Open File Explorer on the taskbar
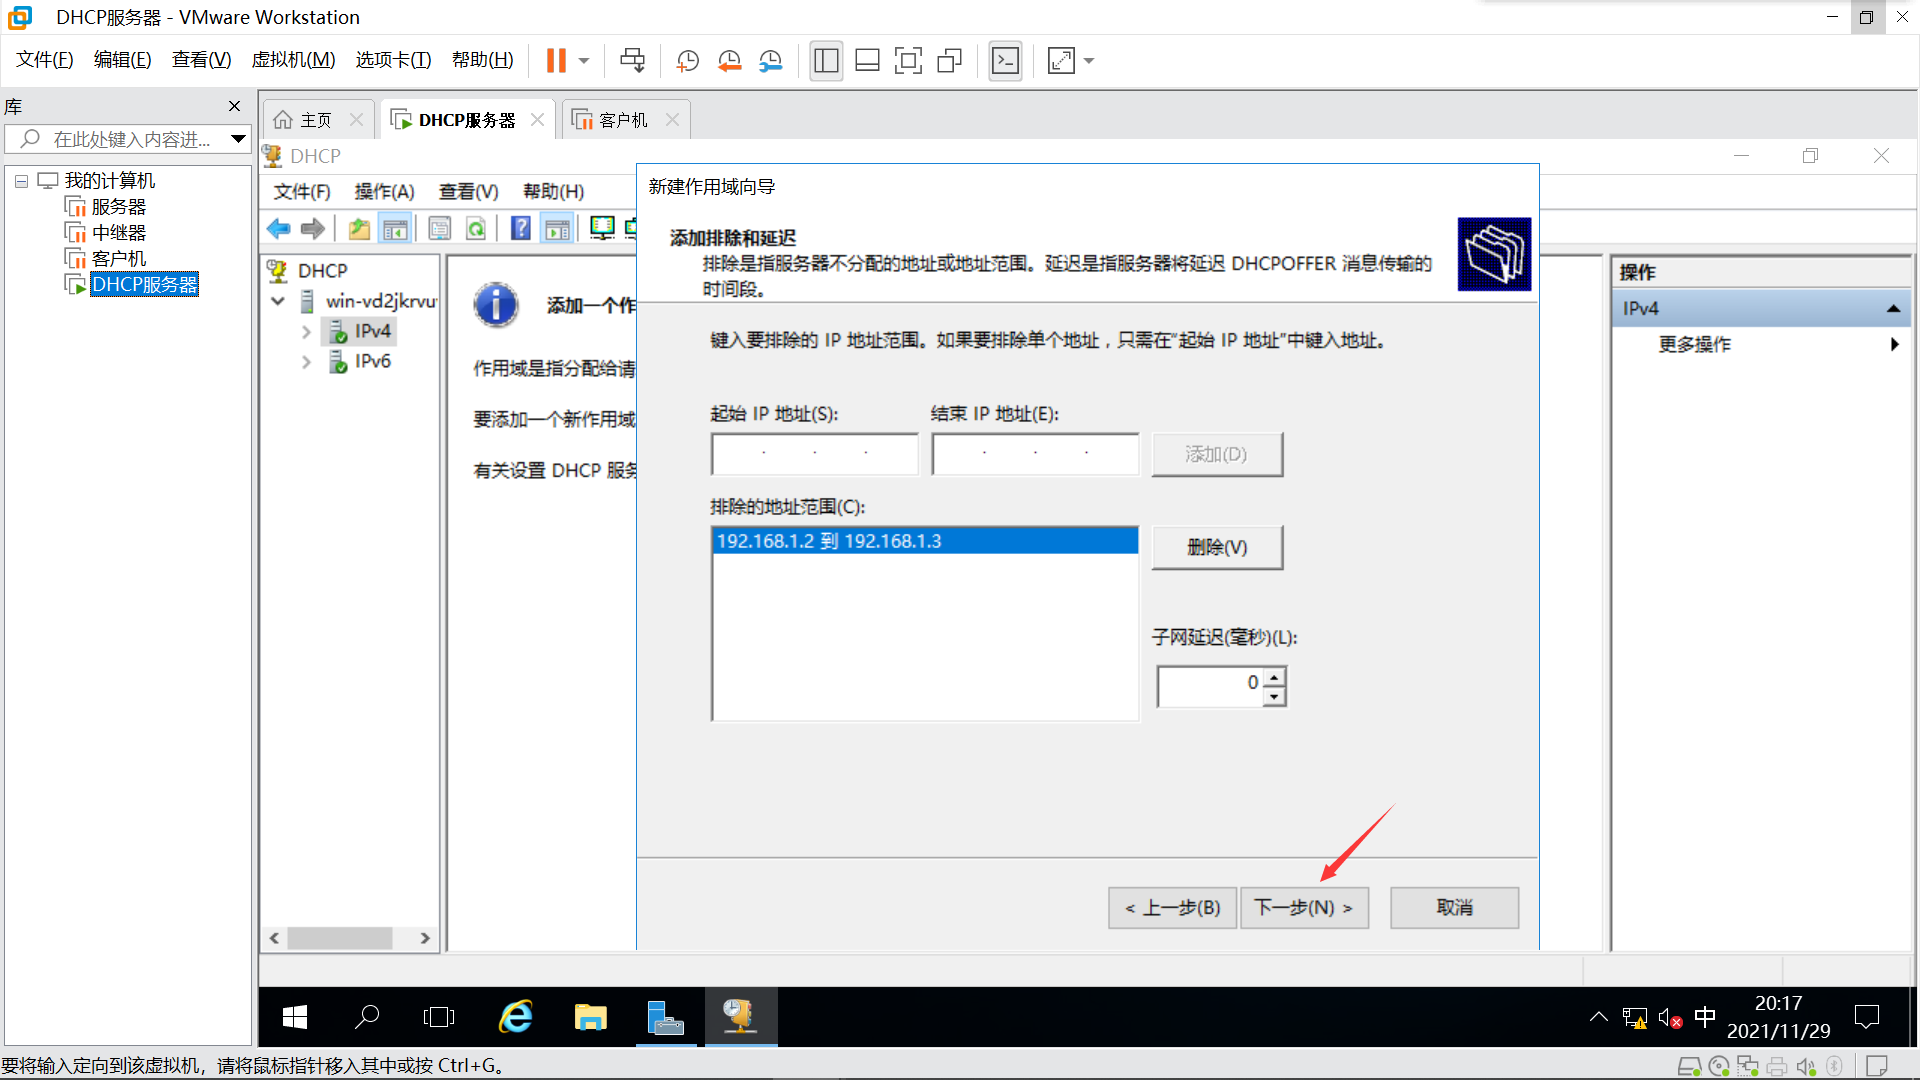Viewport: 1920px width, 1080px height. (x=590, y=1017)
